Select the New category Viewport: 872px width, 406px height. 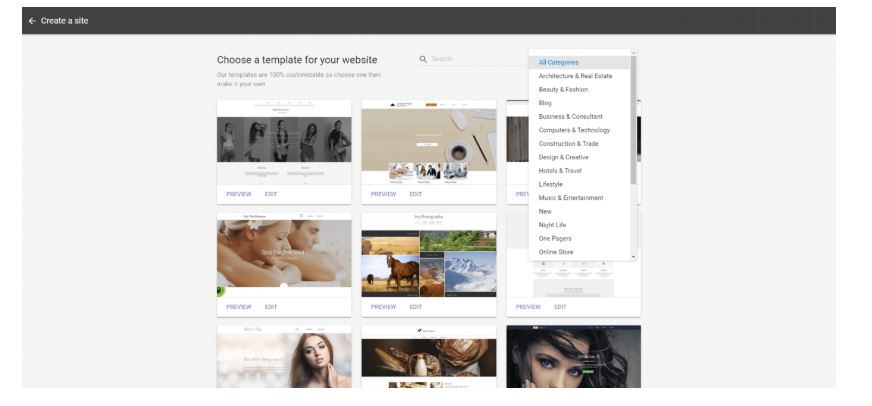pos(579,211)
